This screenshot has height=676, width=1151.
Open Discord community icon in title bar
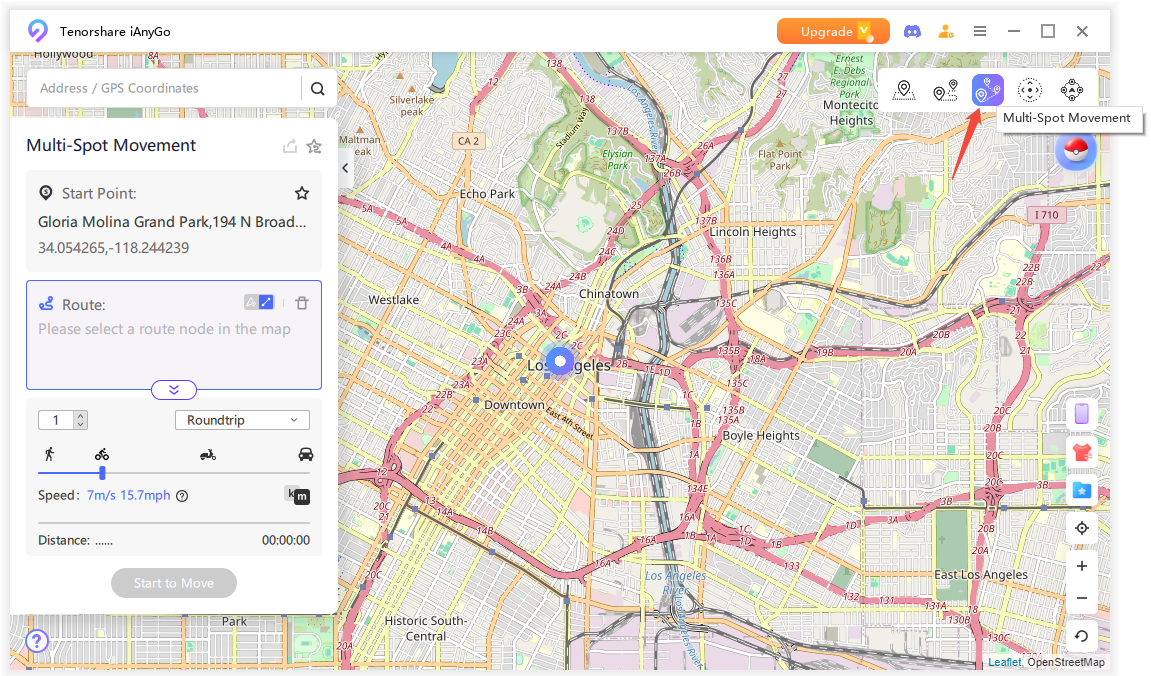coord(911,32)
